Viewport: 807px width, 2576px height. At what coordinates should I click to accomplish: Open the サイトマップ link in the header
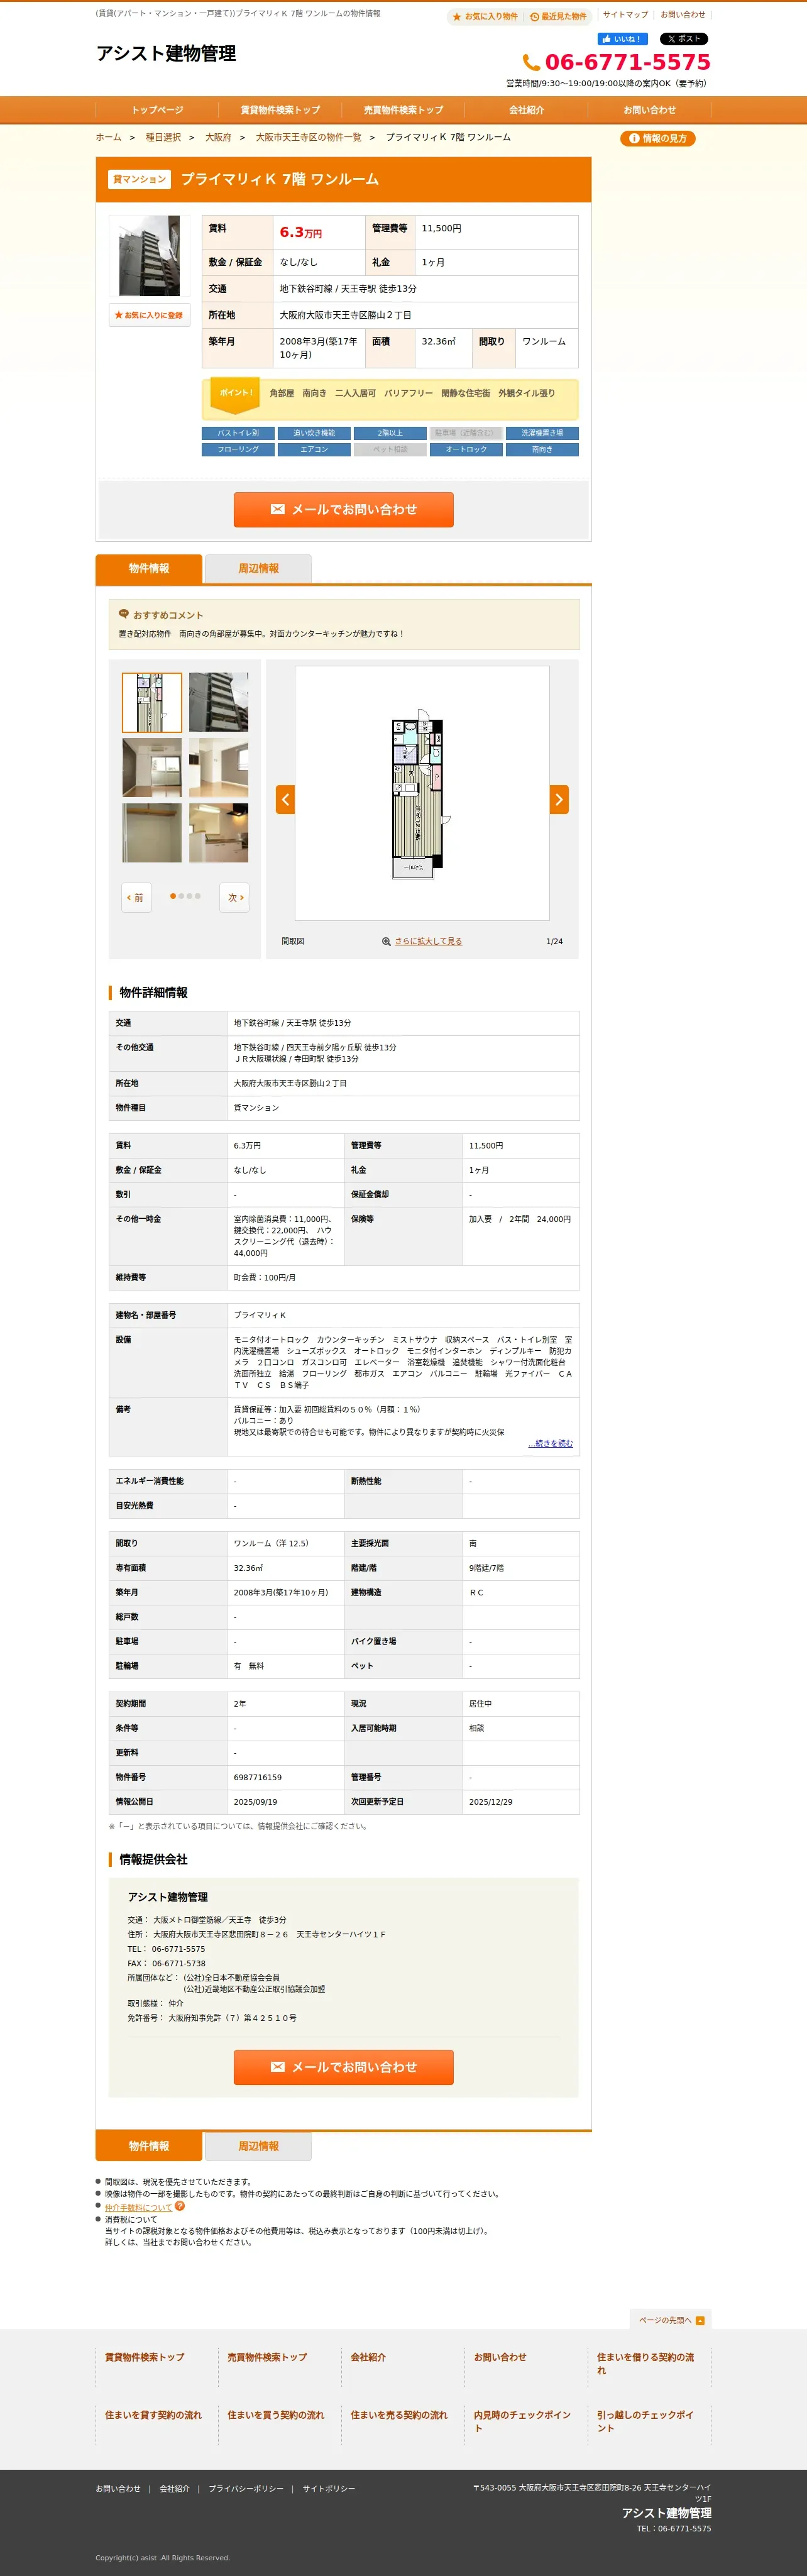625,15
